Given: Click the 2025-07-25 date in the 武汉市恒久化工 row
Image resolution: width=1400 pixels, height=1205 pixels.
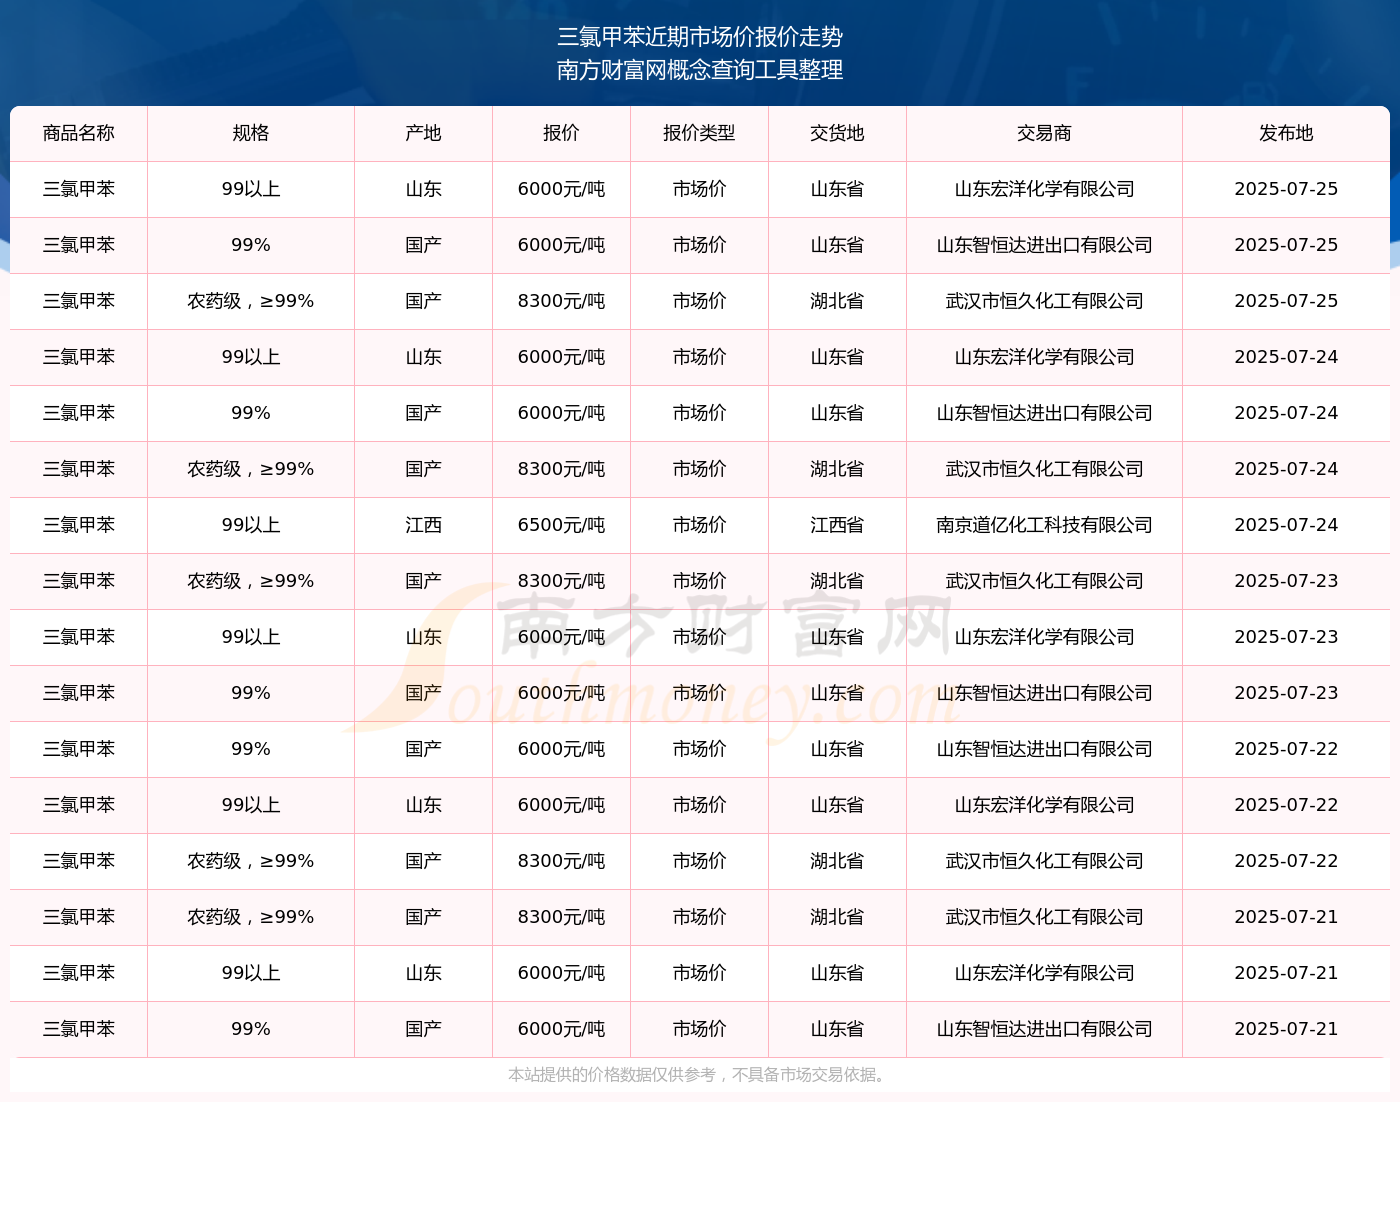Looking at the screenshot, I should coord(1287,301).
